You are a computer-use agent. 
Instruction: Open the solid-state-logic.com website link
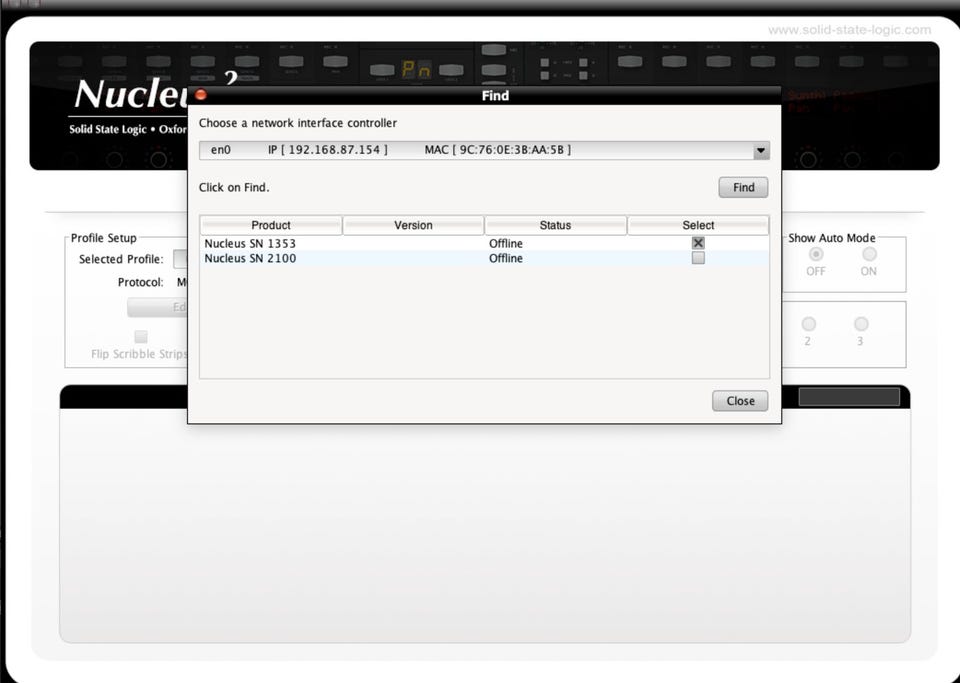coord(849,29)
